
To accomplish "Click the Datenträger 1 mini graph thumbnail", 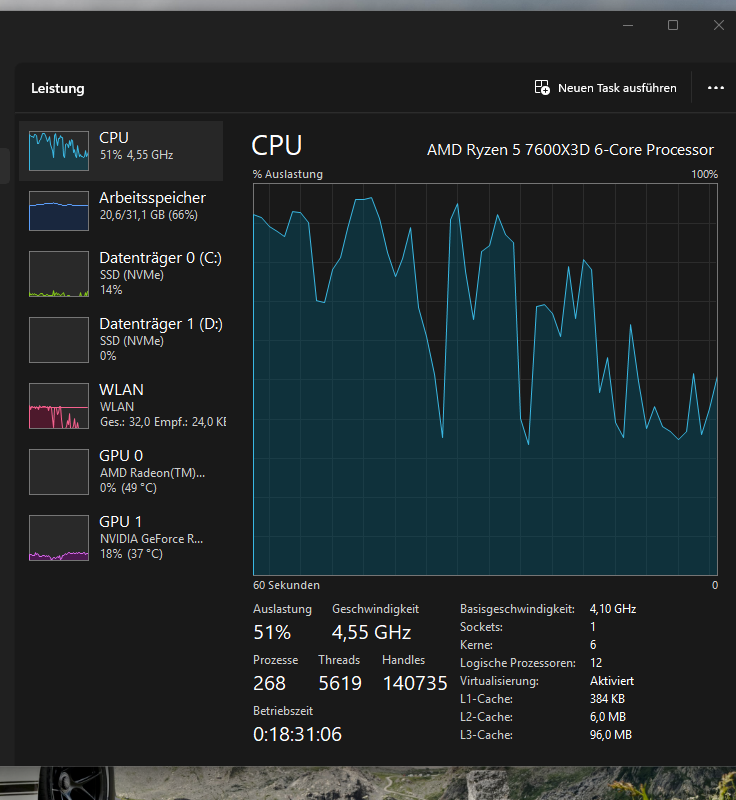I will [59, 340].
